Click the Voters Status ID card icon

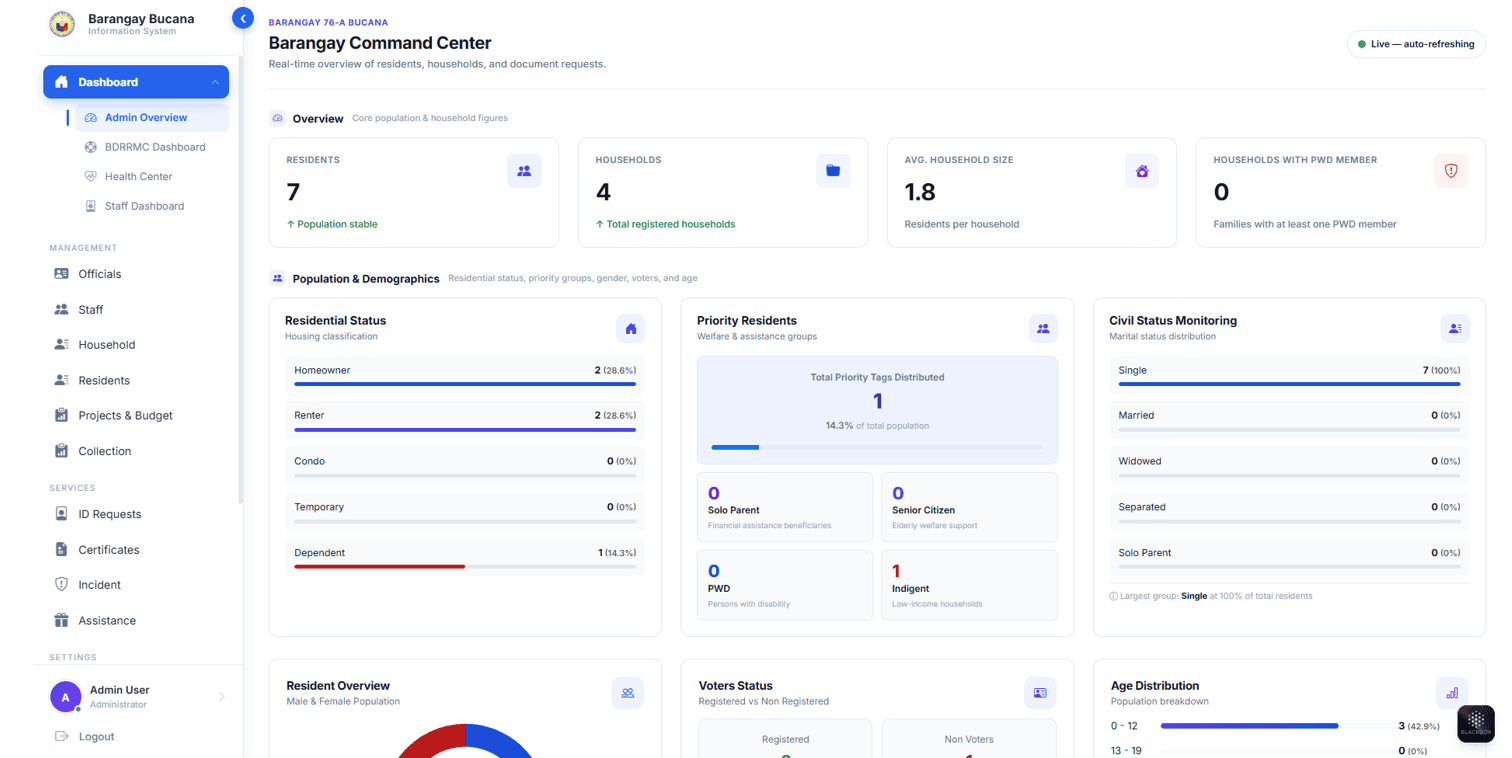pyautogui.click(x=1040, y=693)
